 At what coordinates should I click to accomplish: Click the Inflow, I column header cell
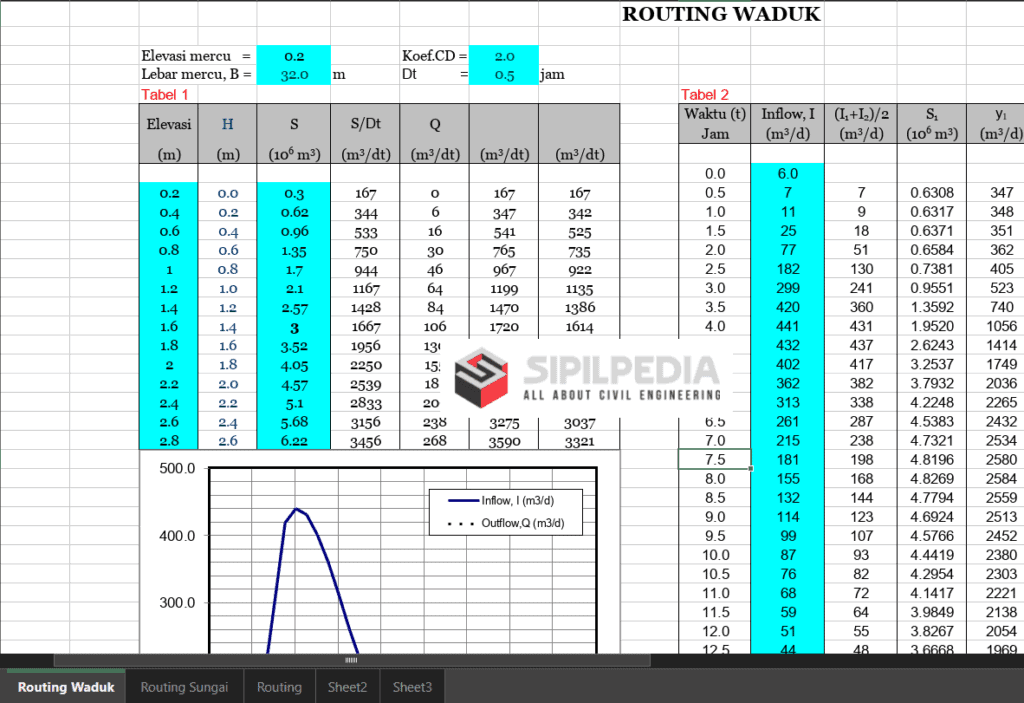pos(787,123)
